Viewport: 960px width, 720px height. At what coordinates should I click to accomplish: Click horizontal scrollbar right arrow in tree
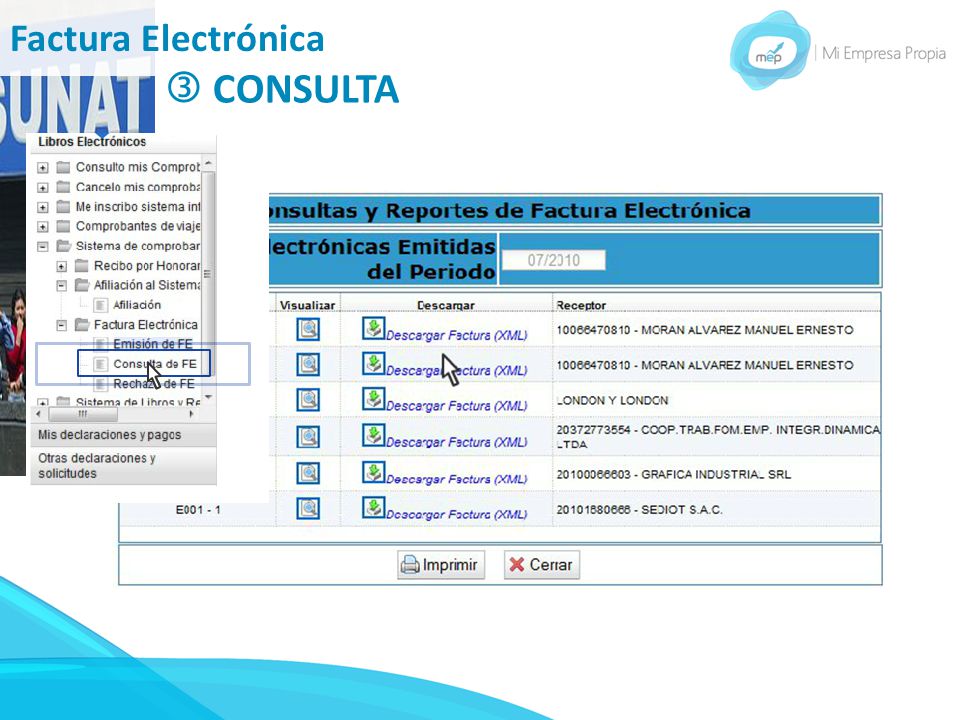[x=192, y=414]
